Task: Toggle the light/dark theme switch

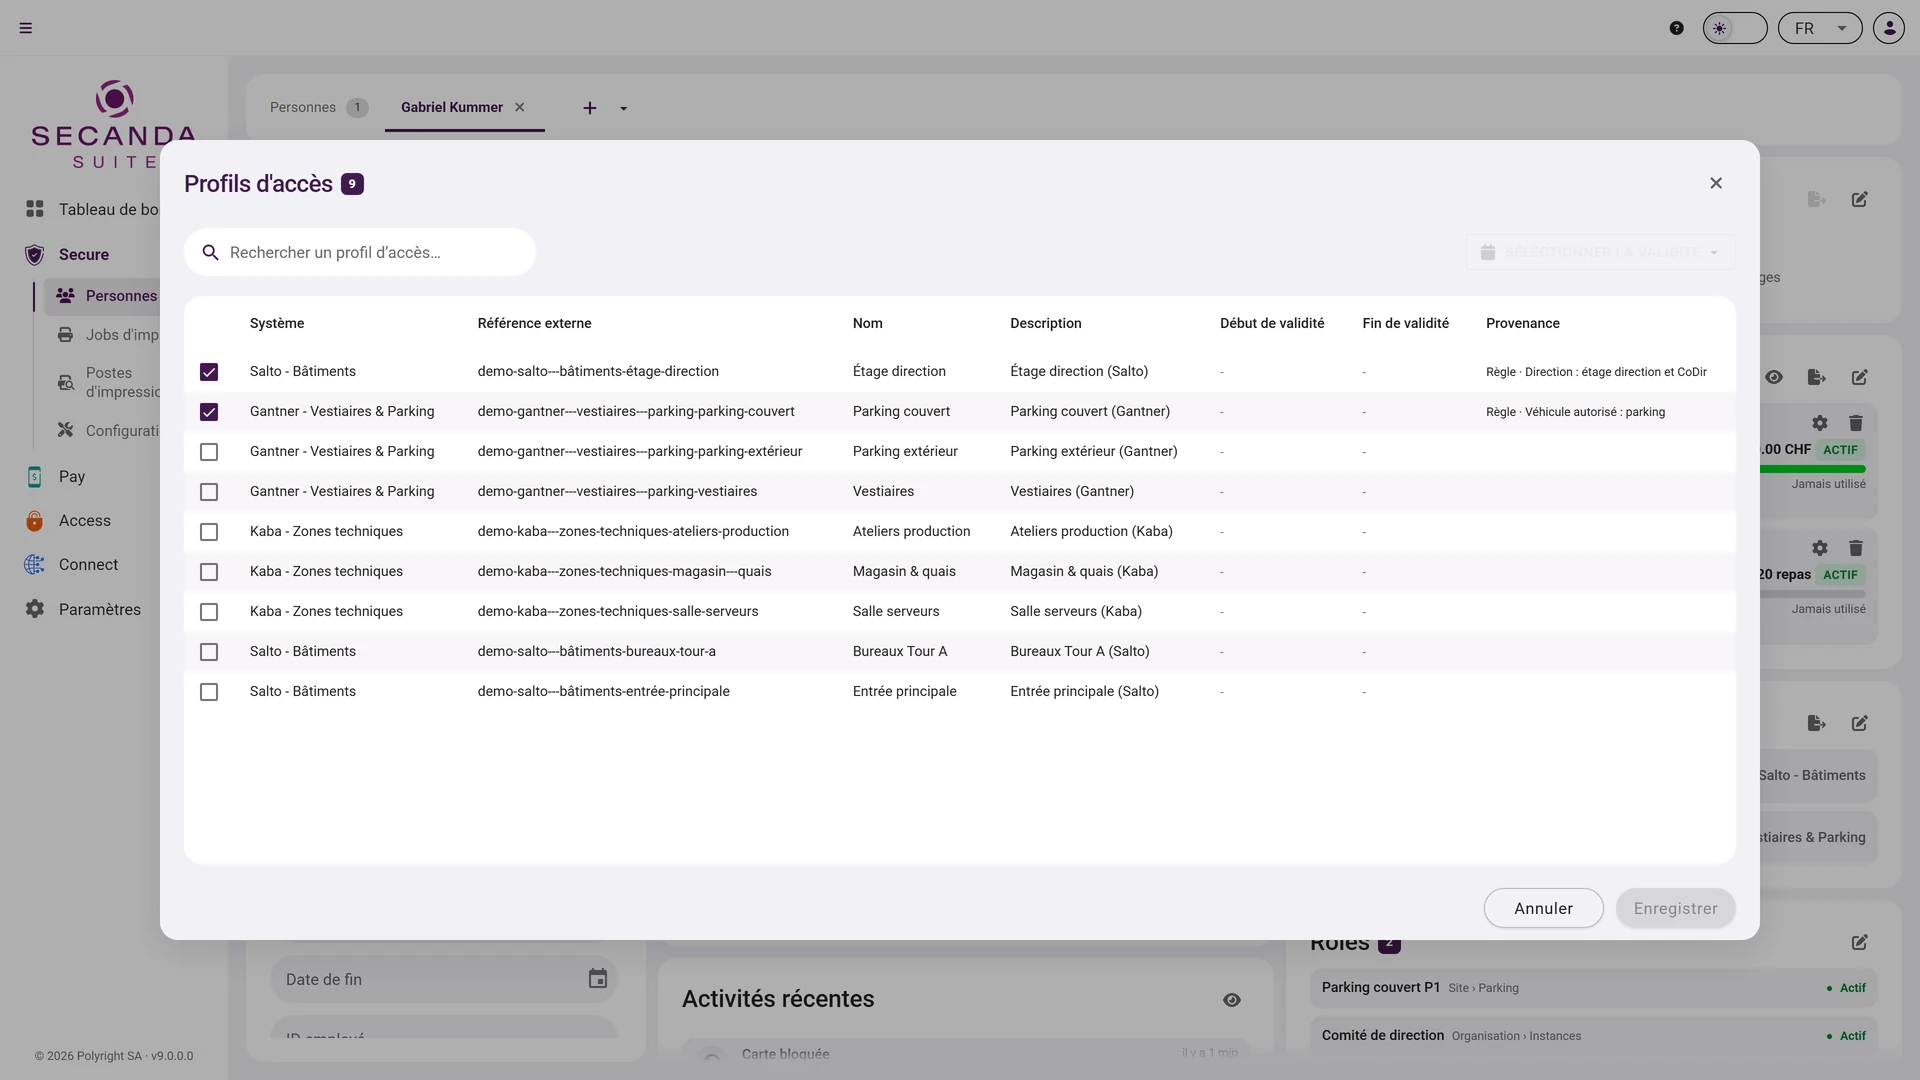Action: (x=1735, y=28)
